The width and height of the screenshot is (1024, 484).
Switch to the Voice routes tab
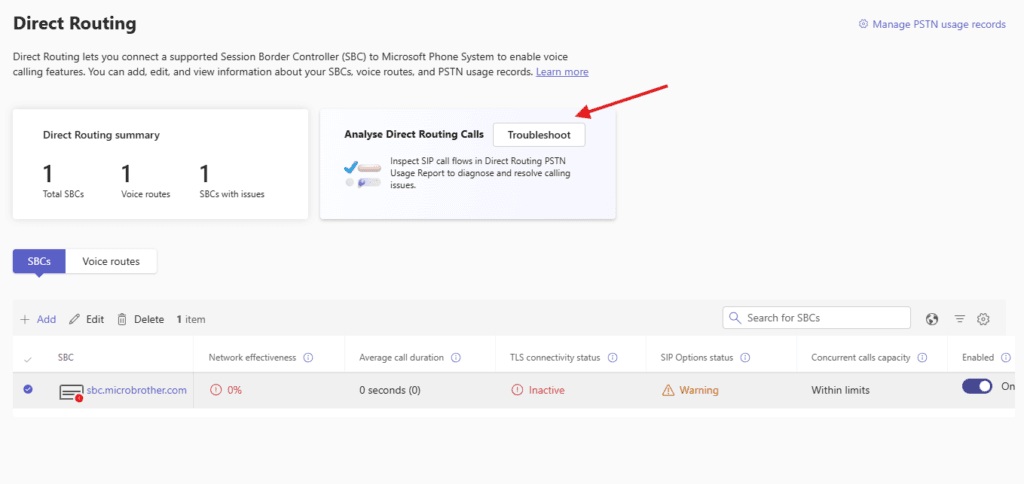111,261
